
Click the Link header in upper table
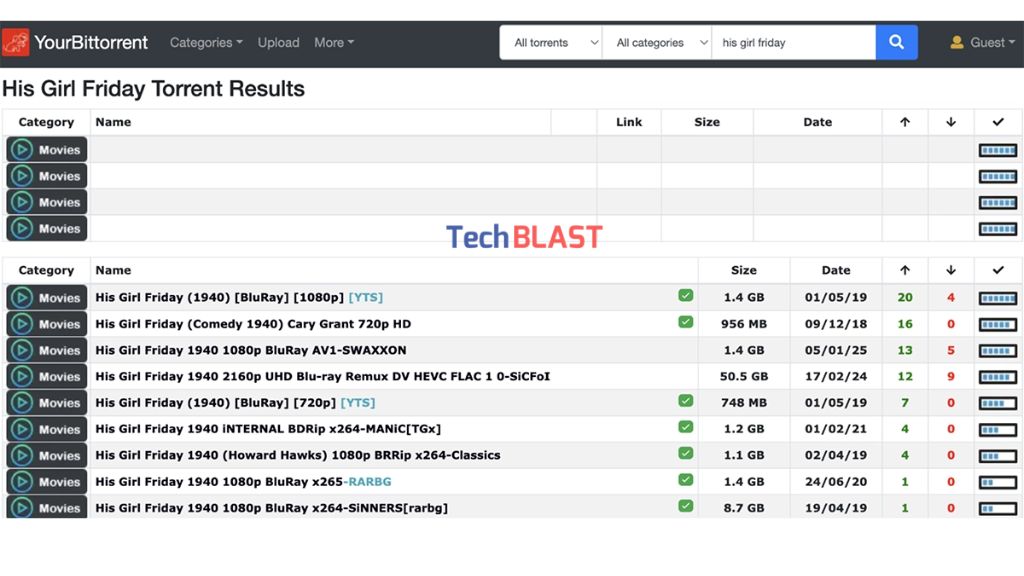pyautogui.click(x=629, y=122)
